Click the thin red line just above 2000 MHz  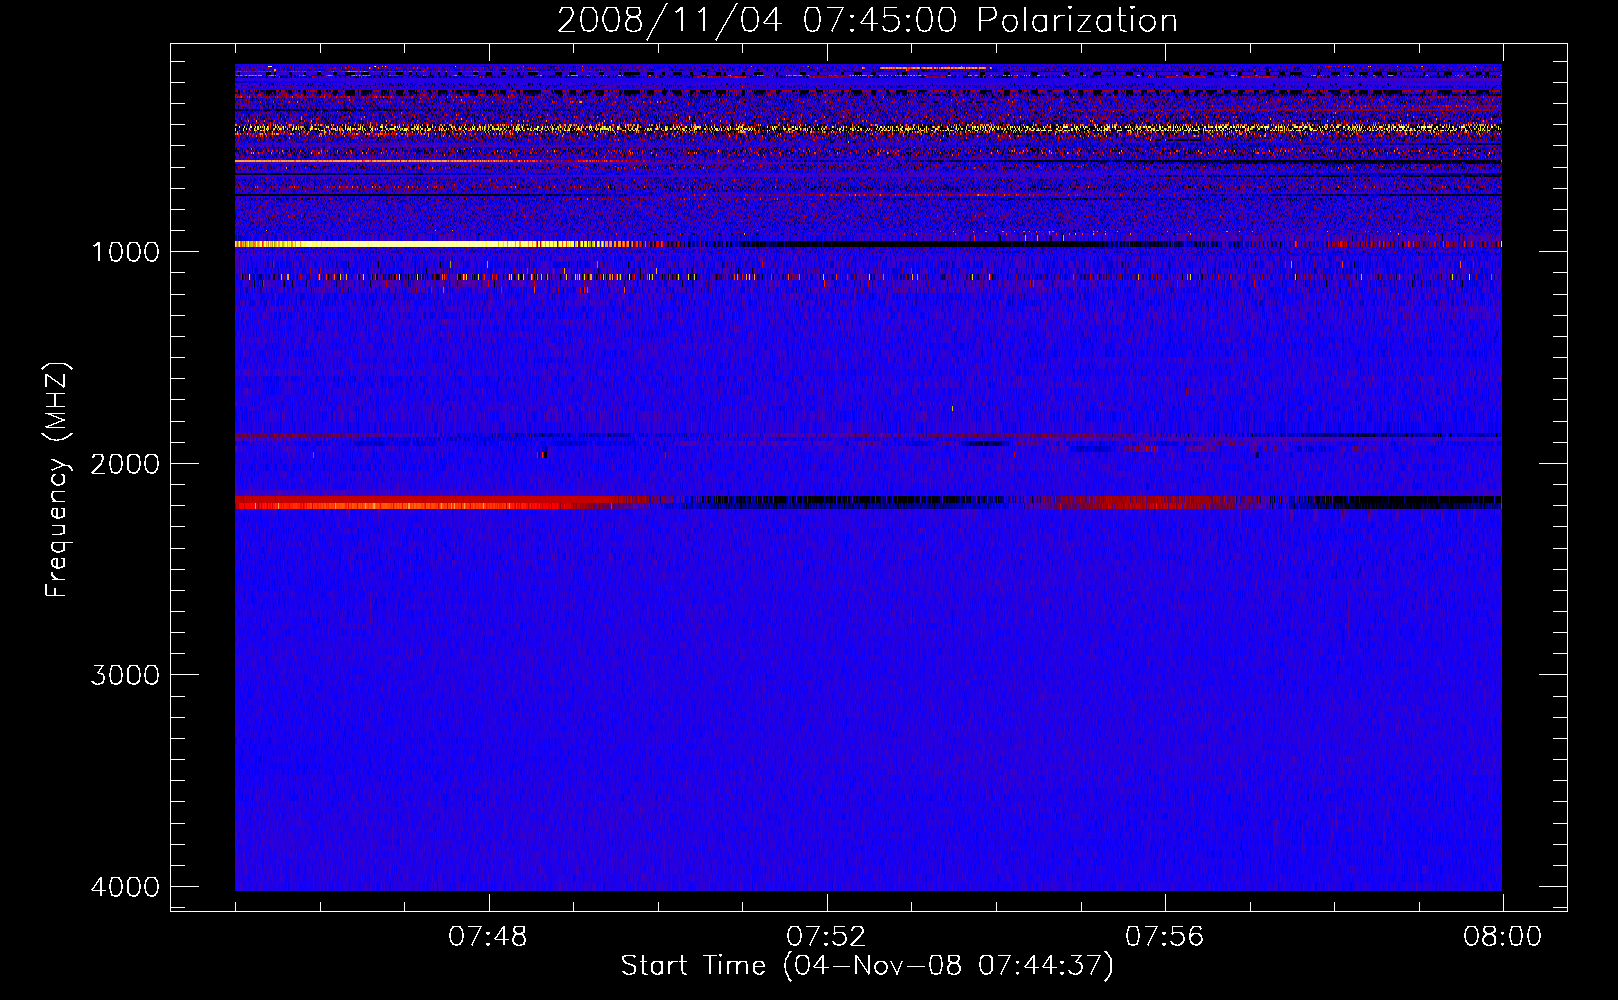tap(868, 436)
